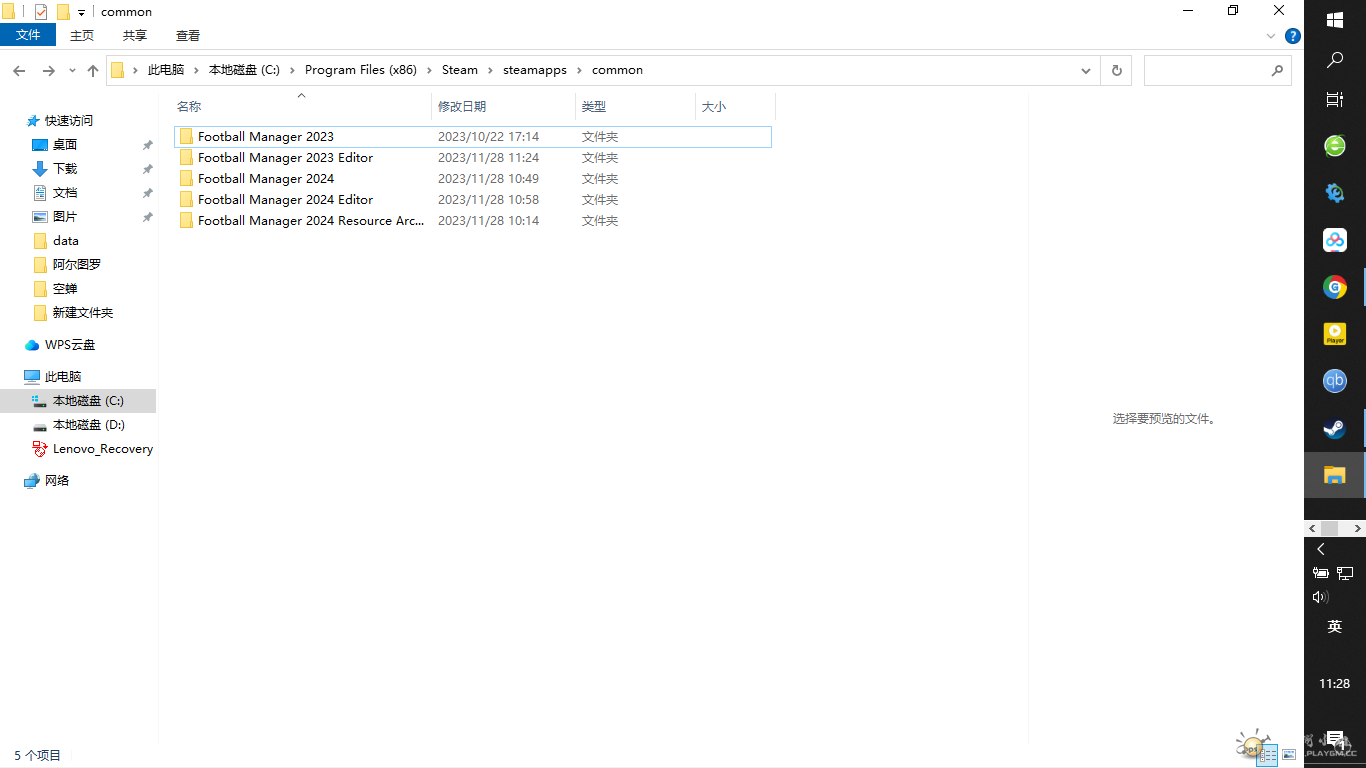Image resolution: width=1366 pixels, height=768 pixels.
Task: Click 本地磁盘 (C:) breadcrumb in address bar
Action: [244, 70]
